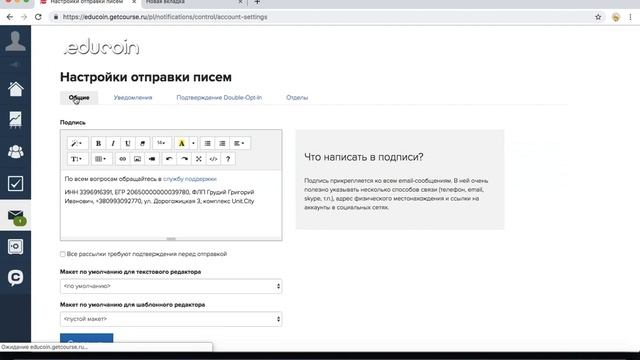
Task: Collapse the sidebar arrow under profile
Action: [15, 64]
